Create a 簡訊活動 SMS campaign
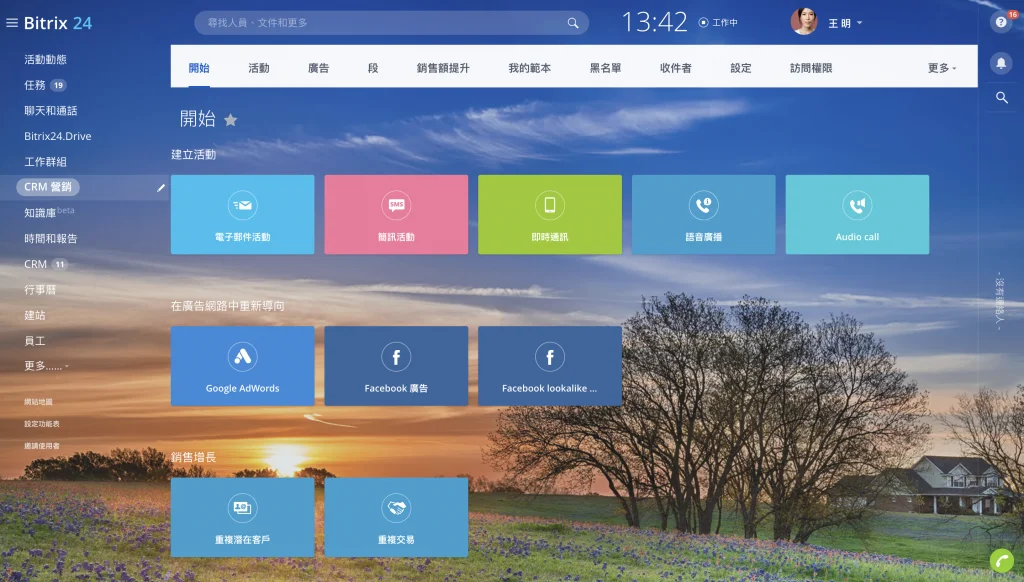Image resolution: width=1024 pixels, height=582 pixels. tap(396, 214)
